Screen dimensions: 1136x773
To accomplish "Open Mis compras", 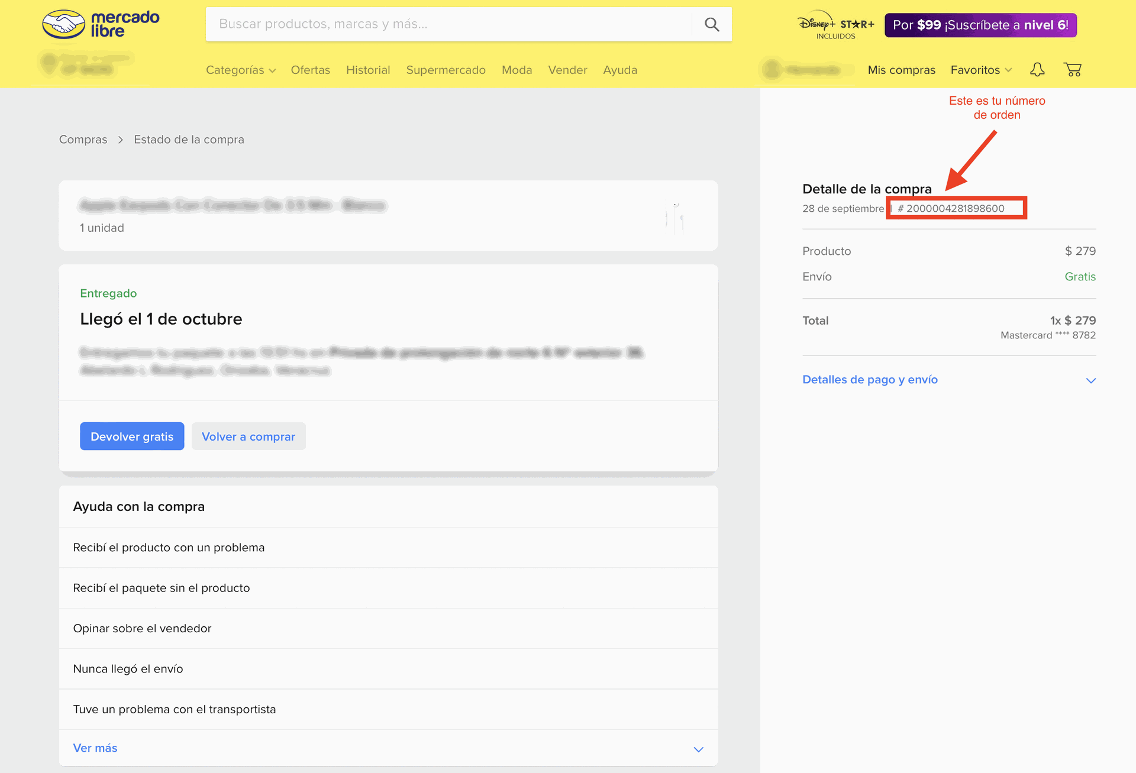I will click(x=901, y=70).
